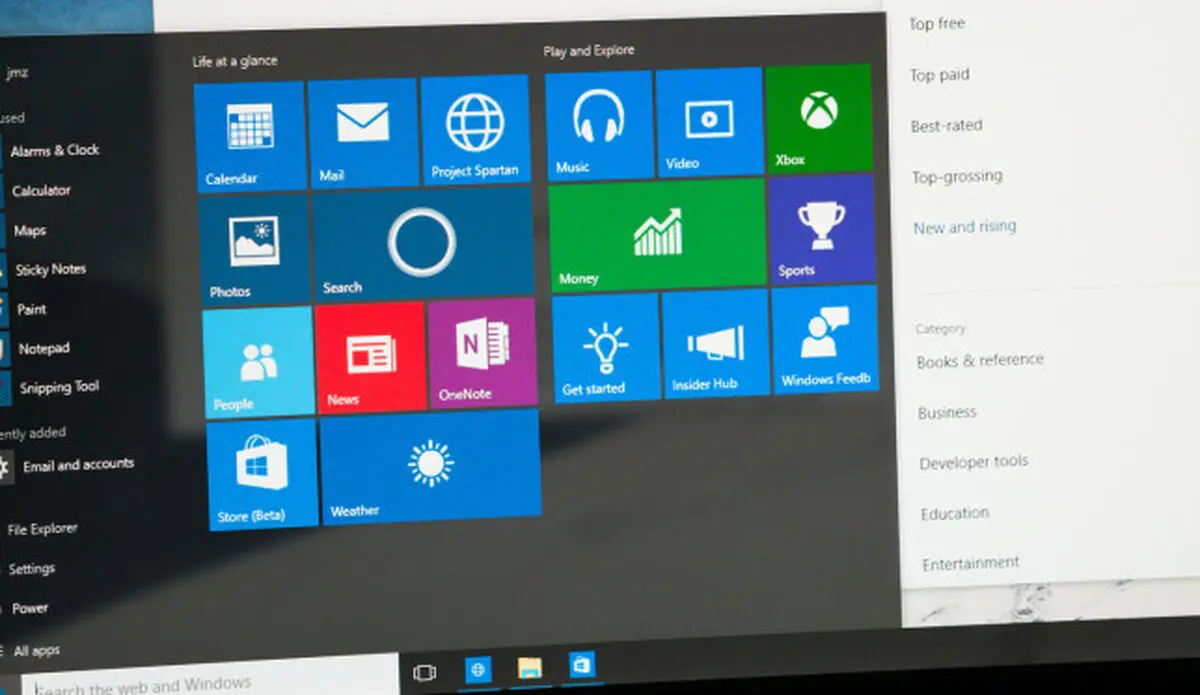The image size is (1200, 695).
Task: Launch Calculator from the start list
Action: coord(41,190)
